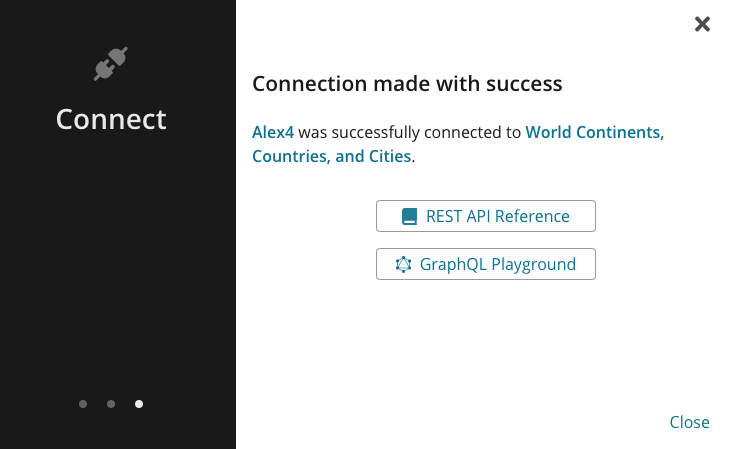Launch the GraphQL Playground button

486,264
